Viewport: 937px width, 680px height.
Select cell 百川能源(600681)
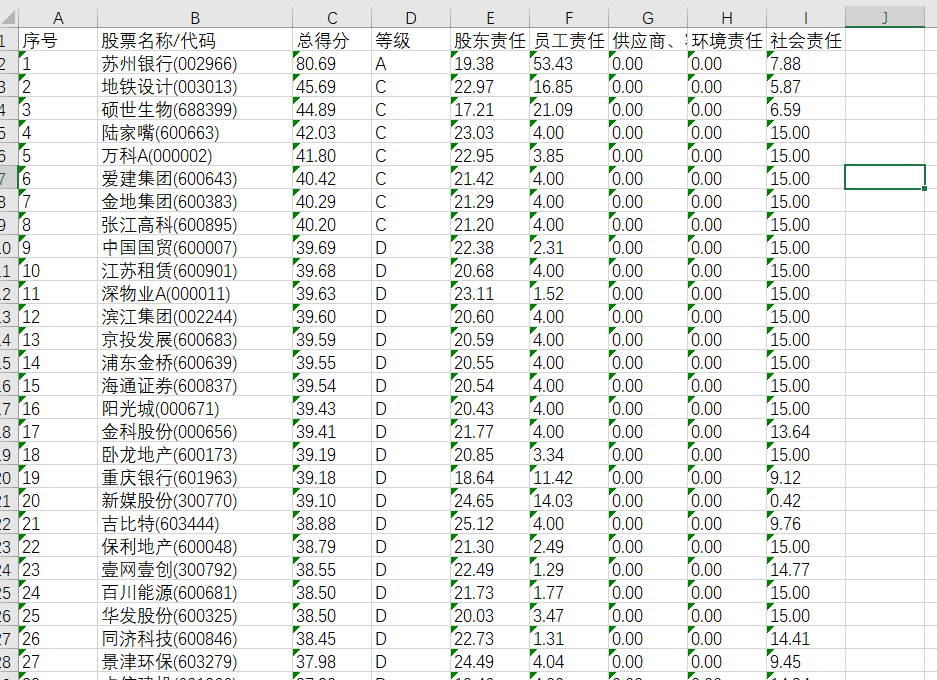[195, 592]
